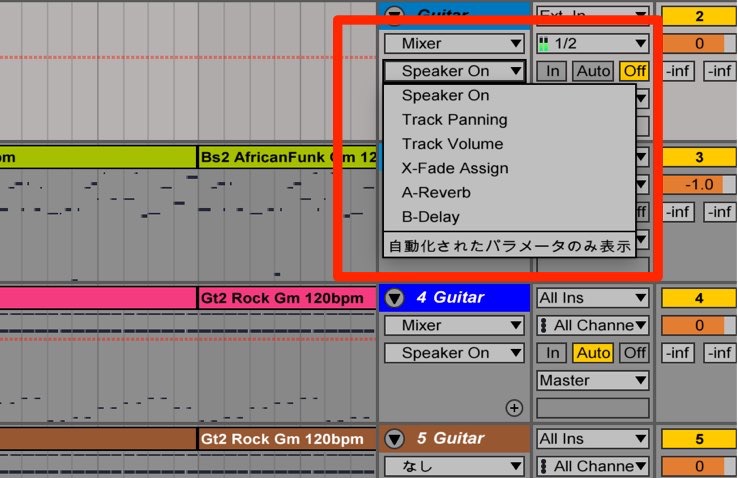
Task: Click the left -inf send value on track 3
Action: (x=678, y=212)
